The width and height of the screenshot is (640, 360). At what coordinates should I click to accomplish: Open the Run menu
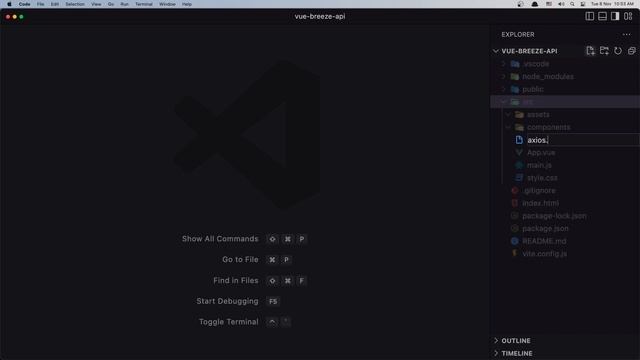click(x=124, y=4)
